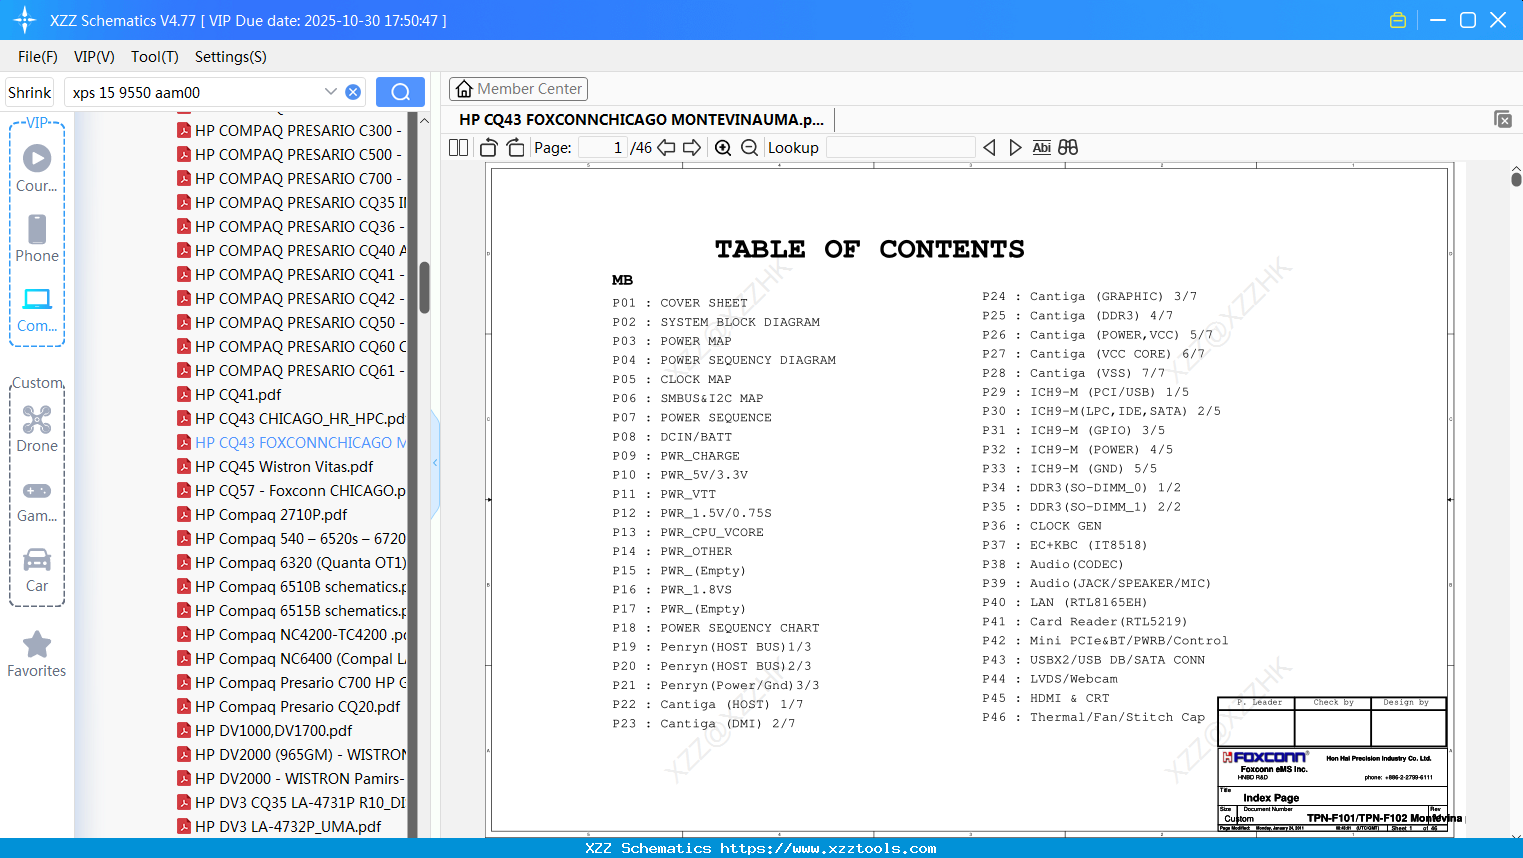
Task: Click the toolbox icon in title bar
Action: click(1398, 20)
